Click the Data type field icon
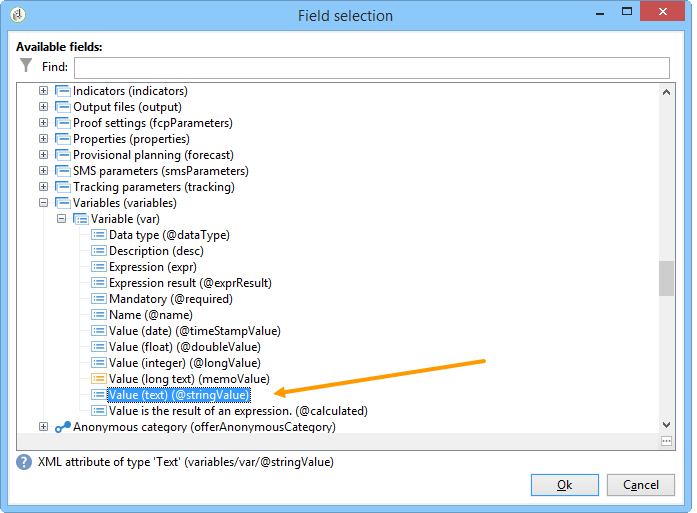This screenshot has width=697, height=513. [98, 235]
